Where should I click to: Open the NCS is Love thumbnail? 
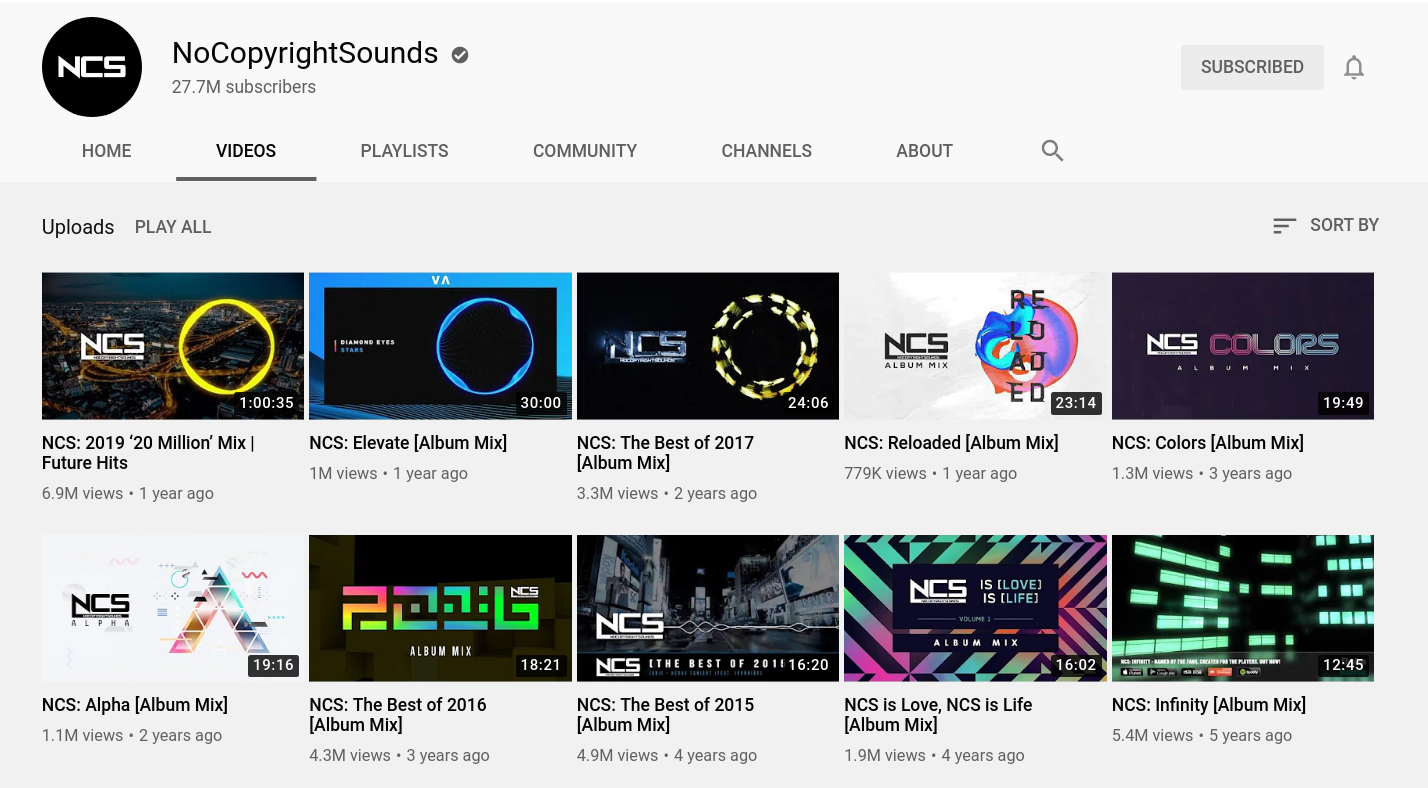[x=975, y=608]
